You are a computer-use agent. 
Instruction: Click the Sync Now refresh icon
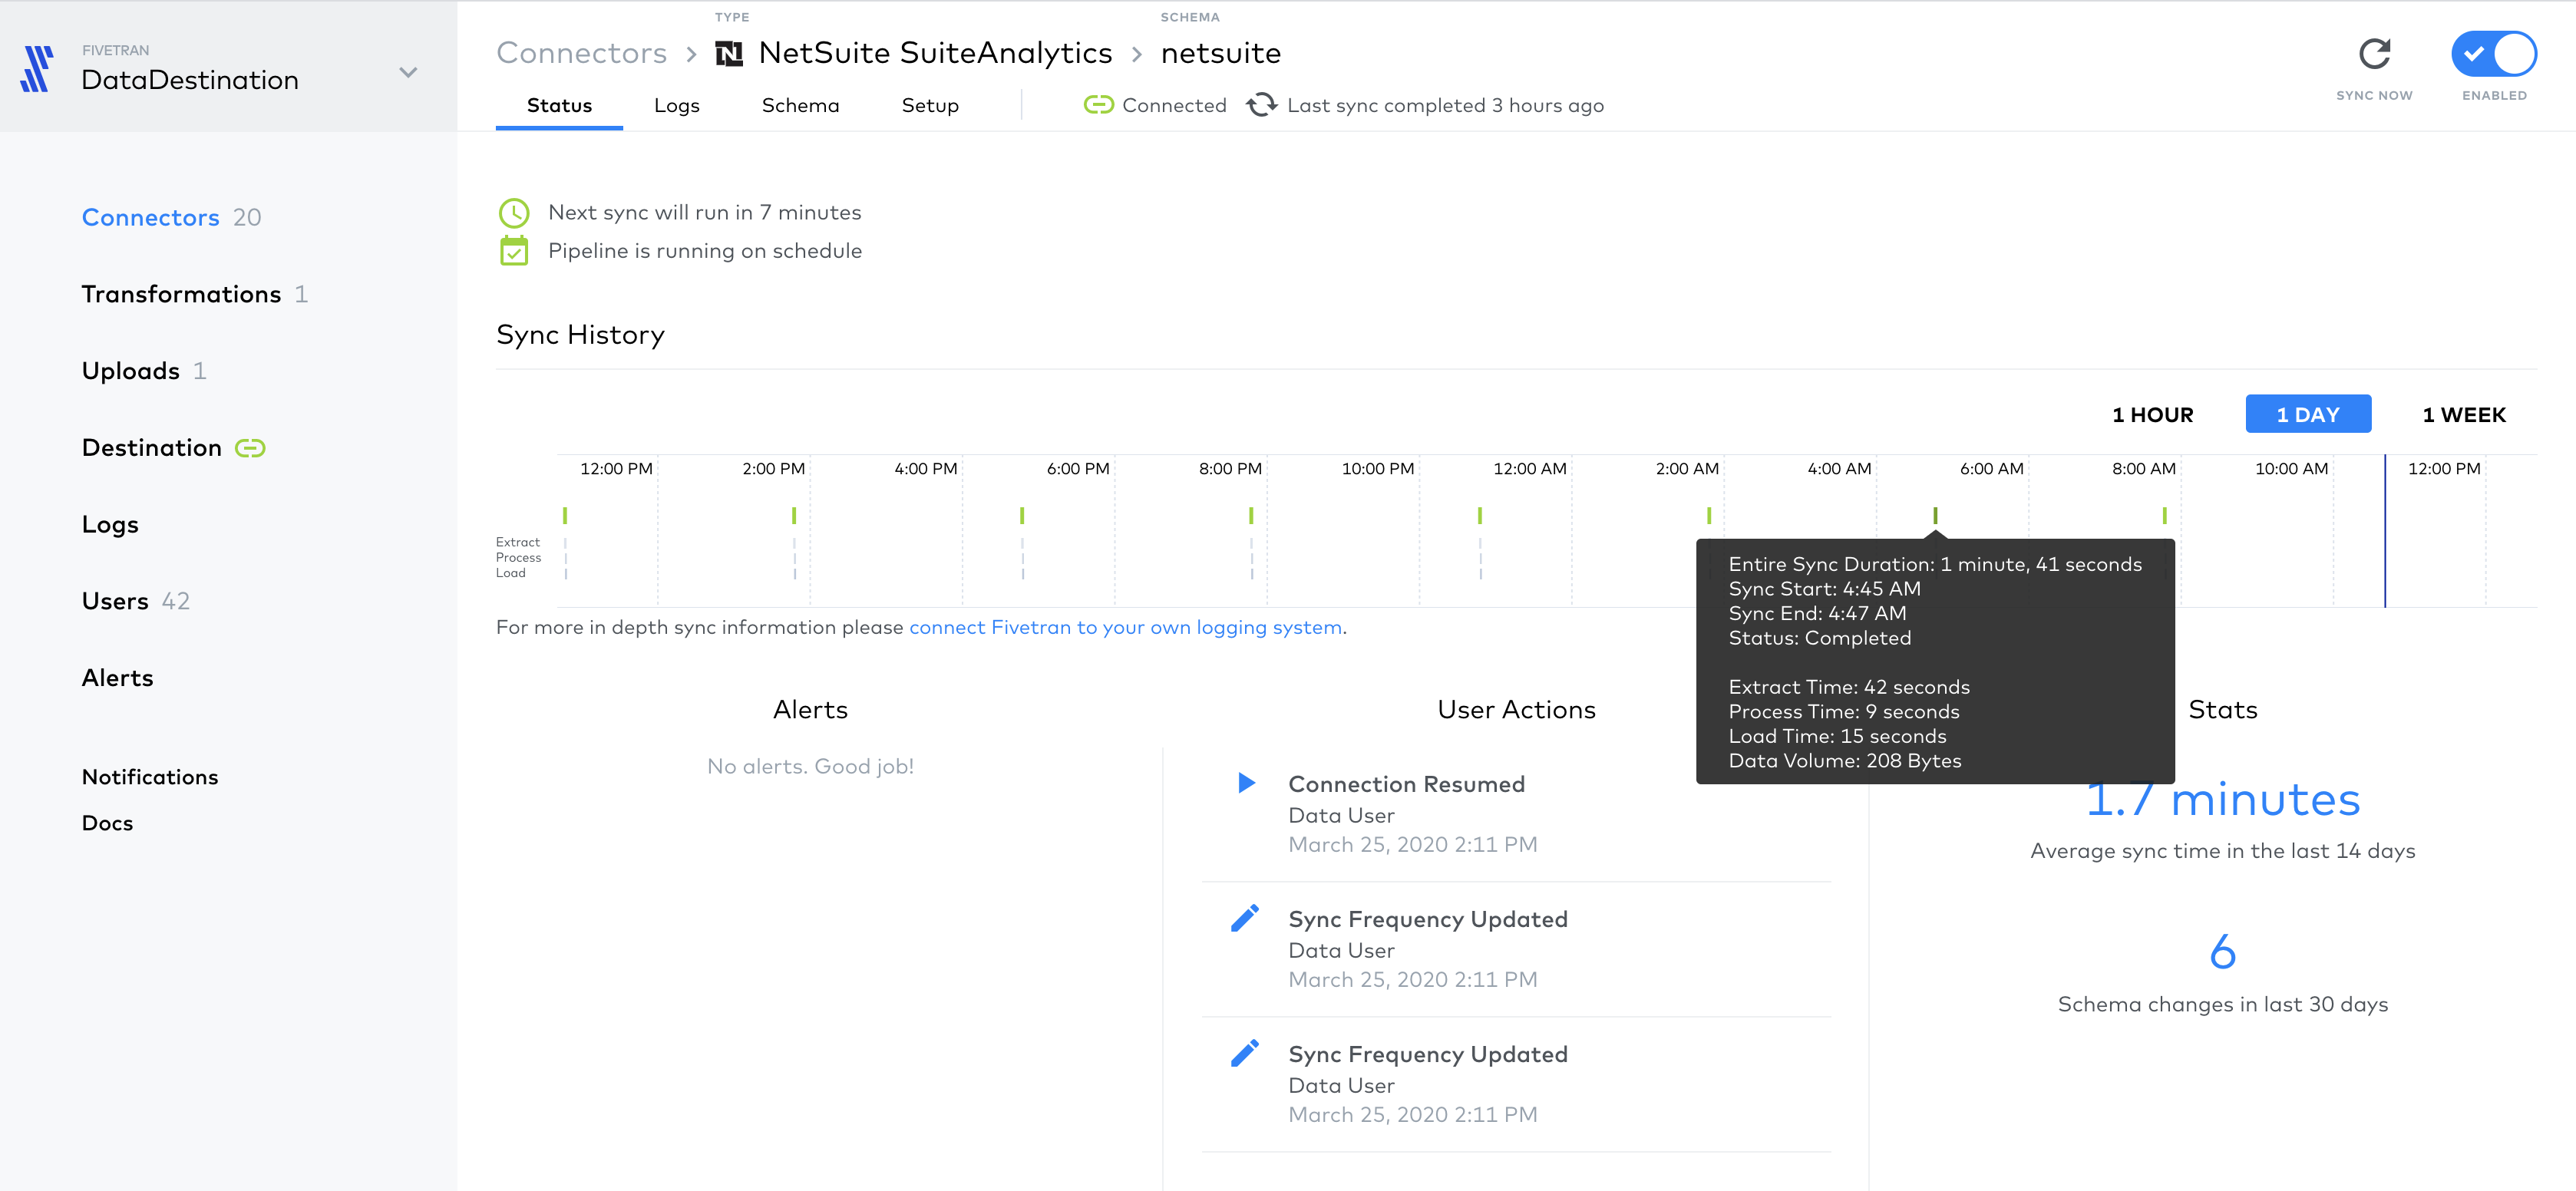tap(2374, 54)
